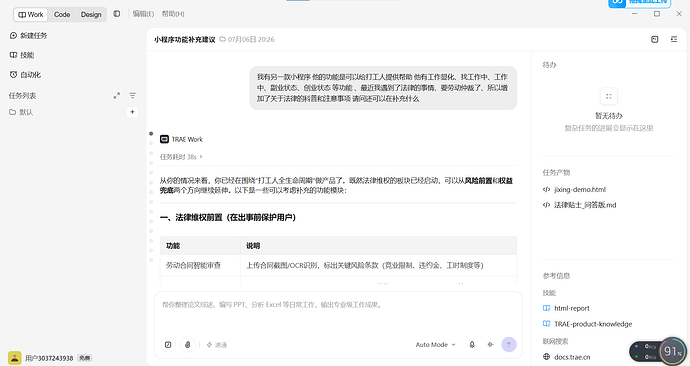Click the TRAE Work logo icon
Screen dimensions: 690x366
click(164, 139)
